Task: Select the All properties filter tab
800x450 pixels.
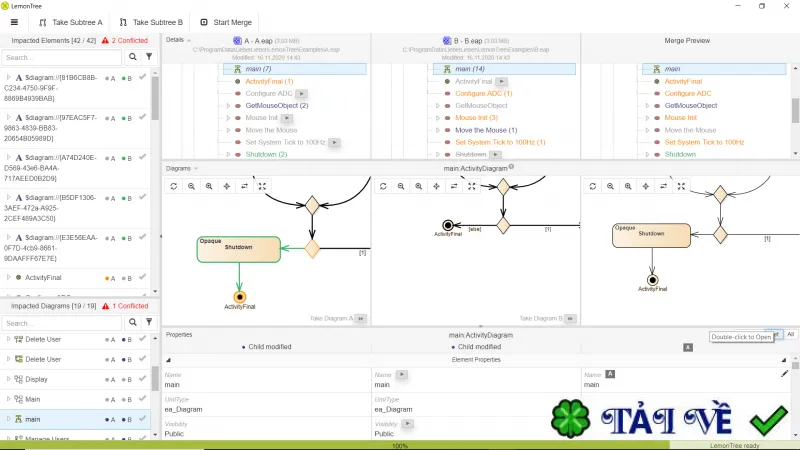Action: click(790, 334)
